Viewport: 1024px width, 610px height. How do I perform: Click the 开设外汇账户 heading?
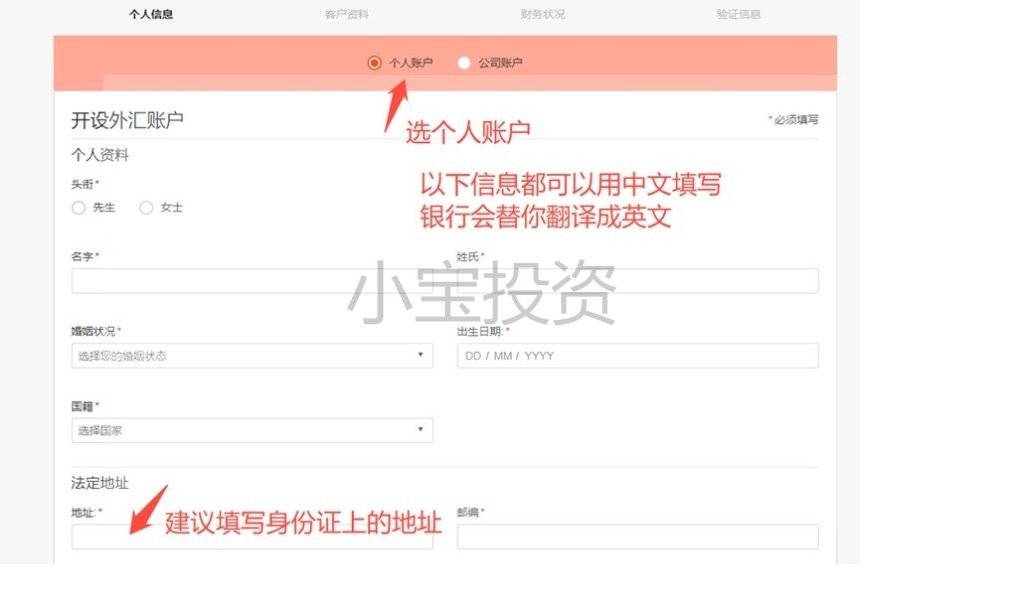tap(127, 120)
